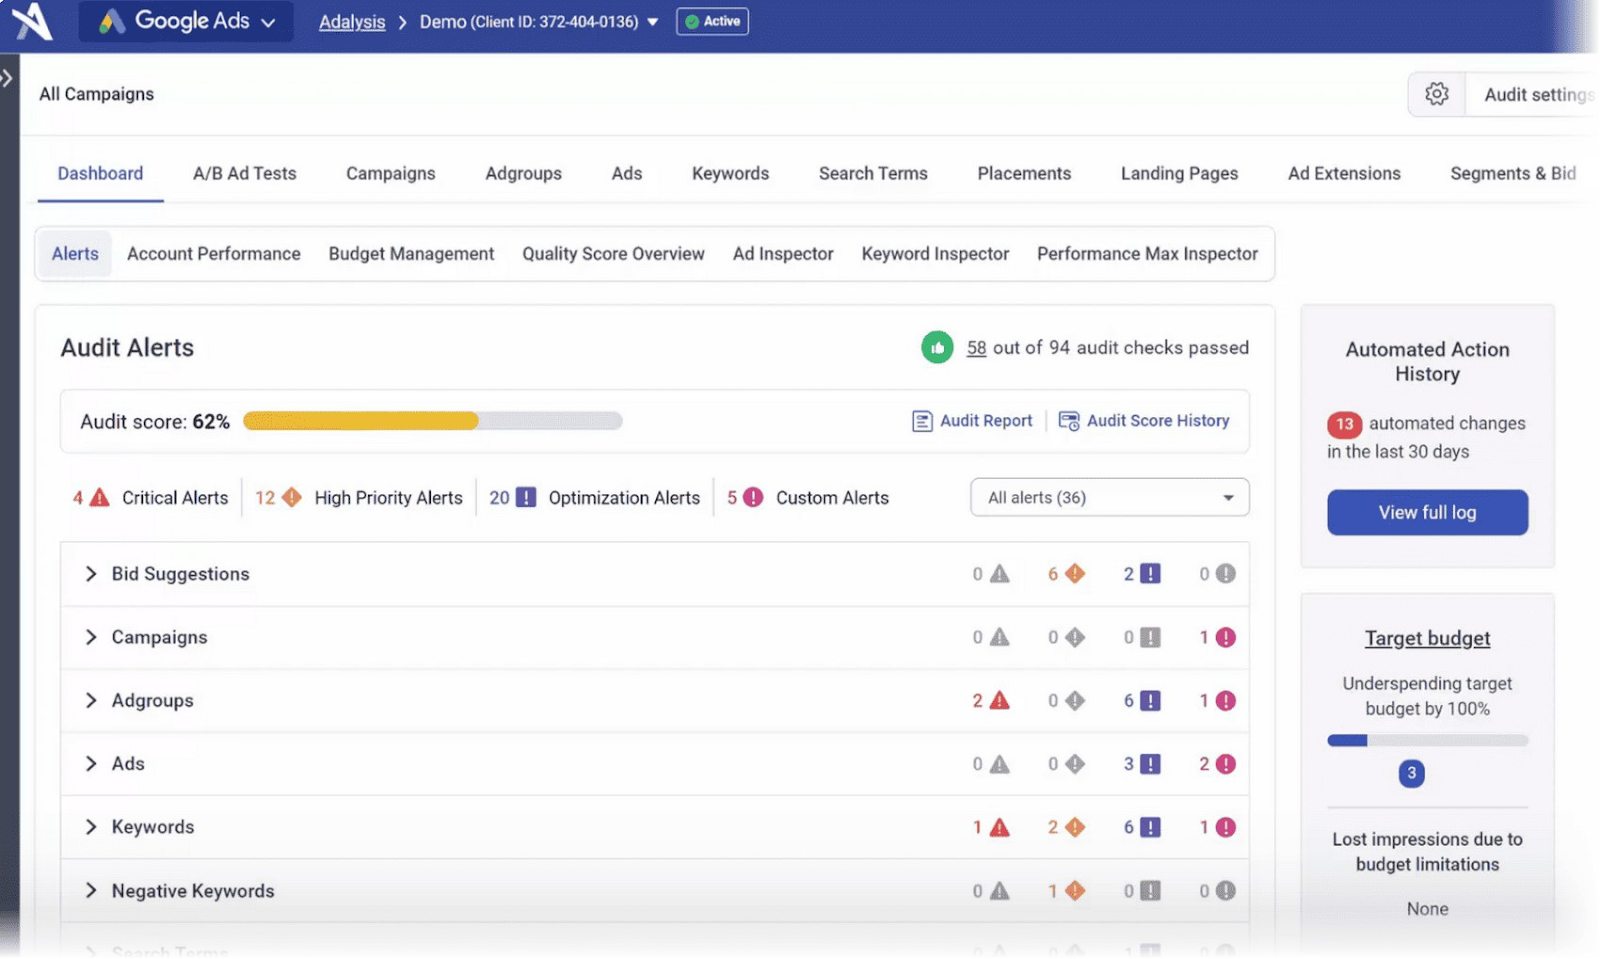Click the Active status badge
Screen dimensions: 1600x959
pos(712,21)
